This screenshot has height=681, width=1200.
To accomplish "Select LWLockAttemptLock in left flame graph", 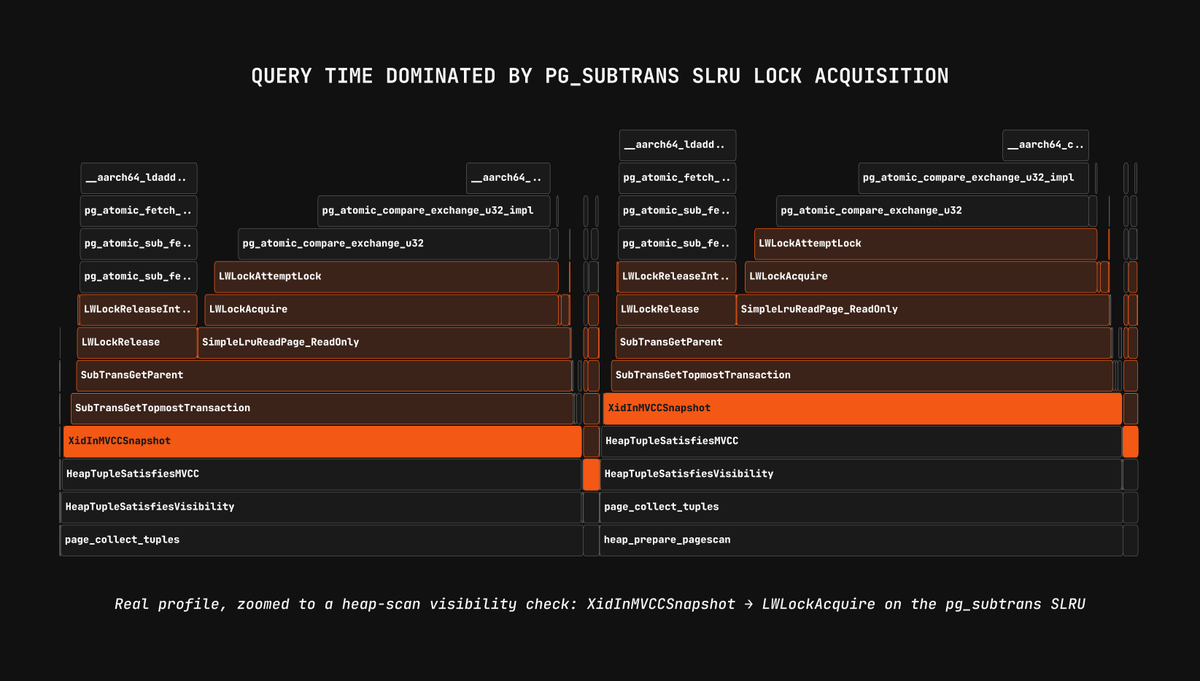I will [386, 276].
